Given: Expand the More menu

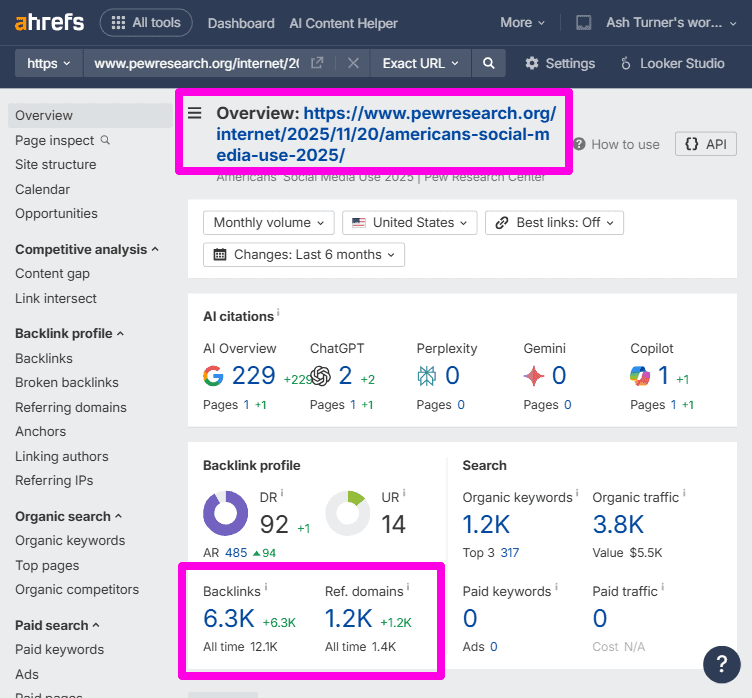Looking at the screenshot, I should pyautogui.click(x=522, y=23).
